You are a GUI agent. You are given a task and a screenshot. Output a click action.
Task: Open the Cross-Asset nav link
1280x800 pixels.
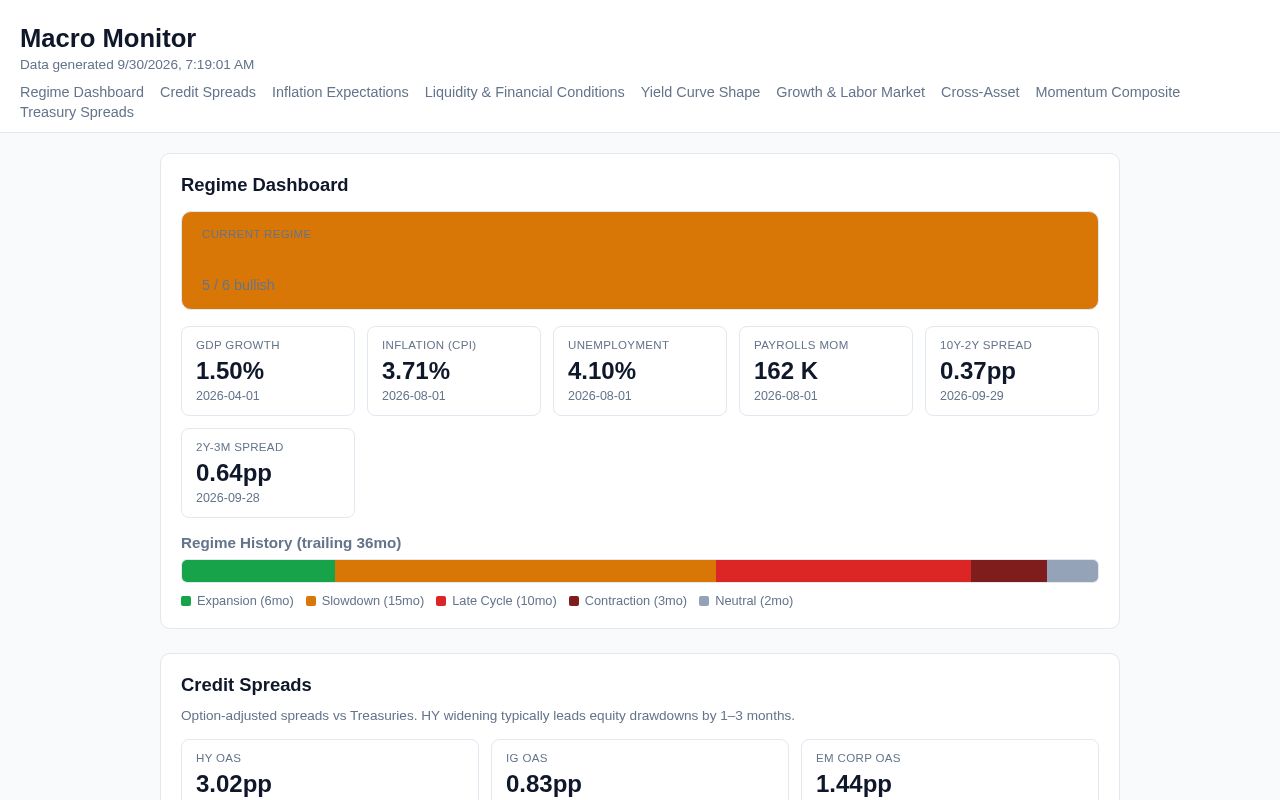980,92
